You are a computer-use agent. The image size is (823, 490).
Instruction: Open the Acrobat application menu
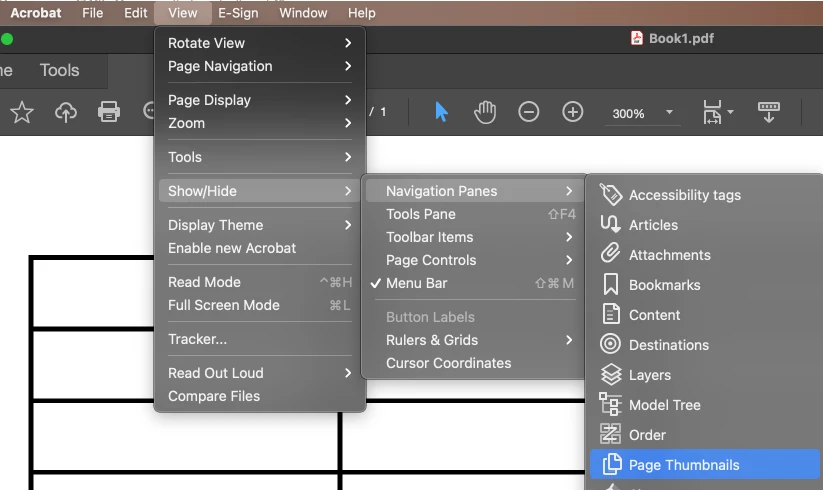tap(36, 13)
